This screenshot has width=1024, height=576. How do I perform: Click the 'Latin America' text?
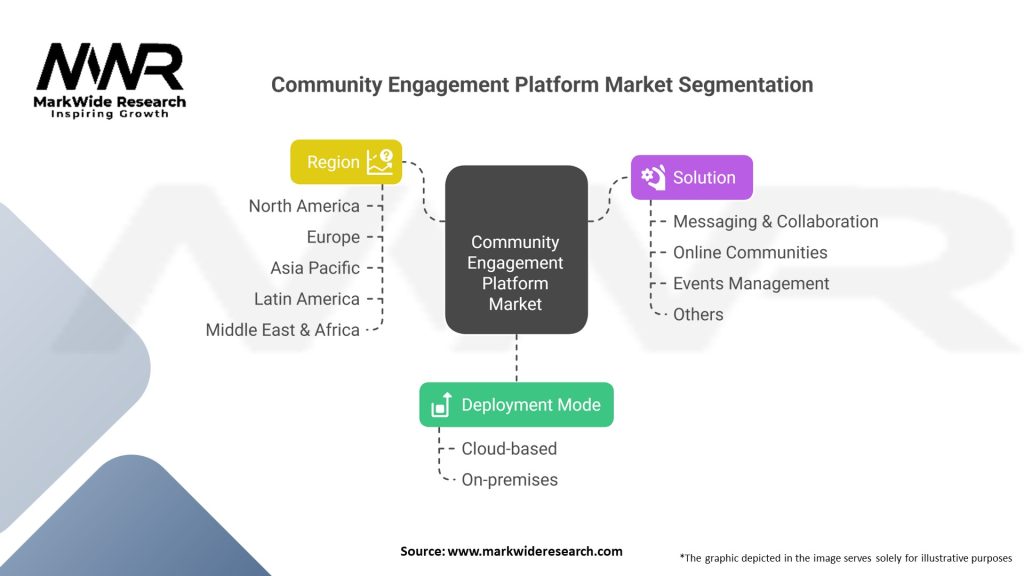(307, 299)
